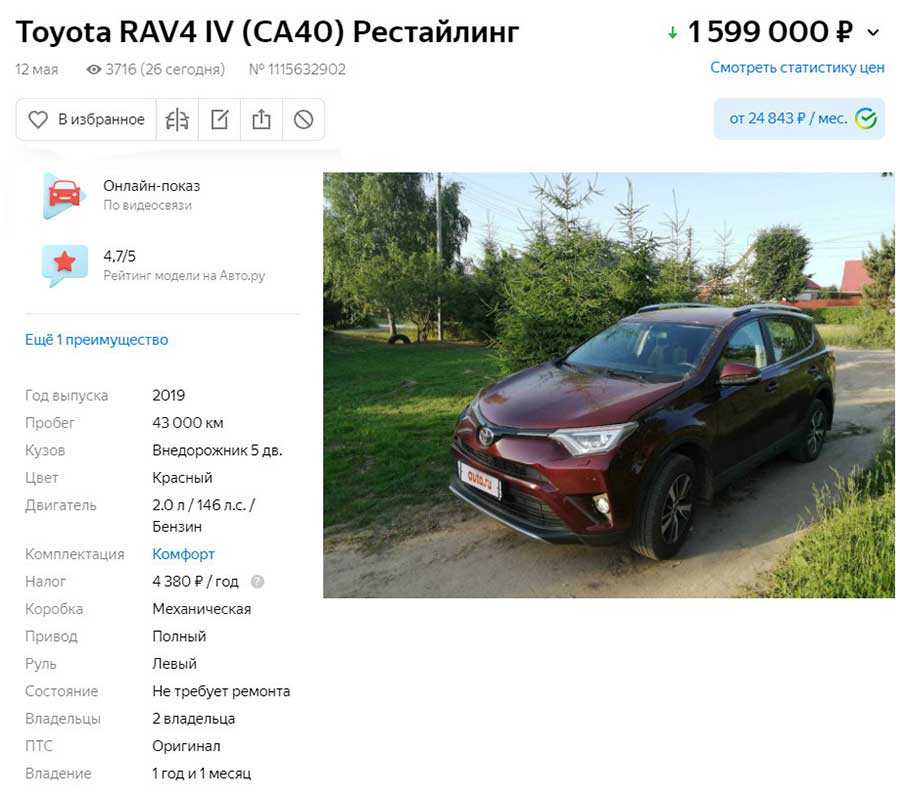The width and height of the screenshot is (900, 801).
Task: Click the 4,7/5 model rating text
Action: (x=119, y=256)
